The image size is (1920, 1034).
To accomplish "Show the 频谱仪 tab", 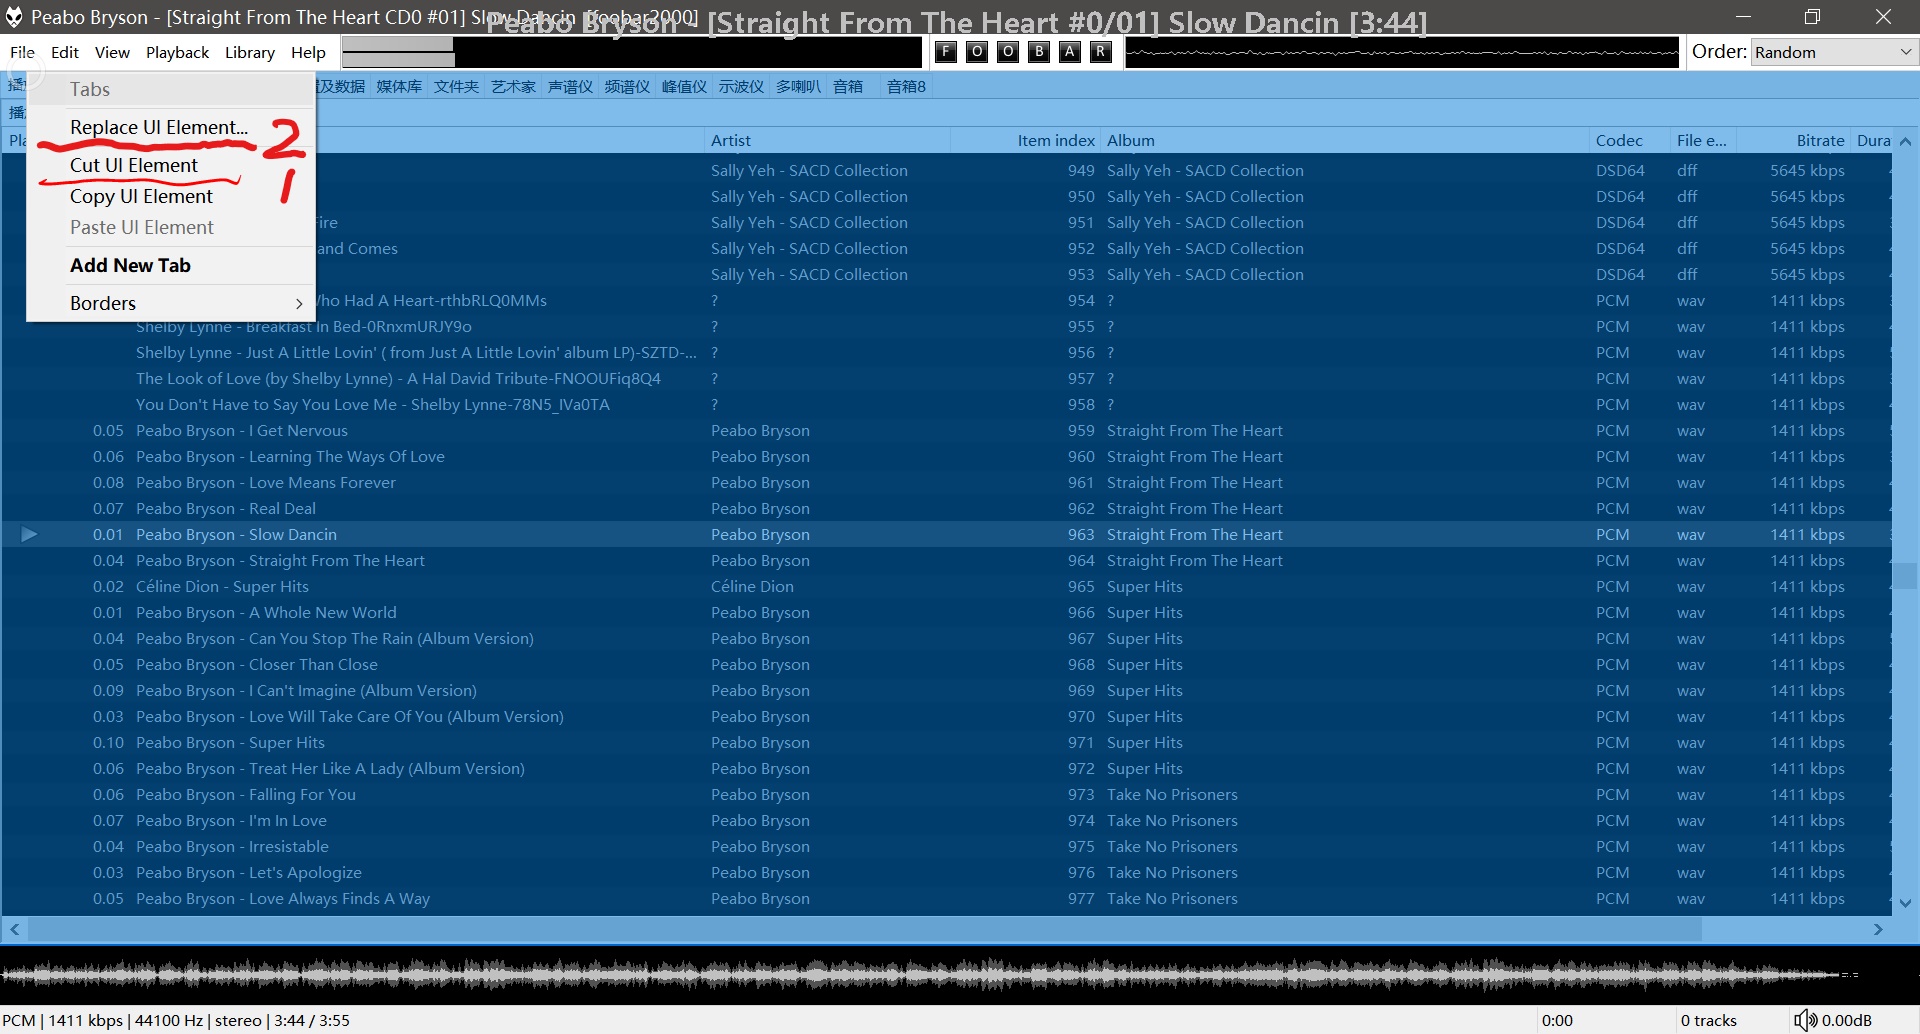I will (627, 87).
